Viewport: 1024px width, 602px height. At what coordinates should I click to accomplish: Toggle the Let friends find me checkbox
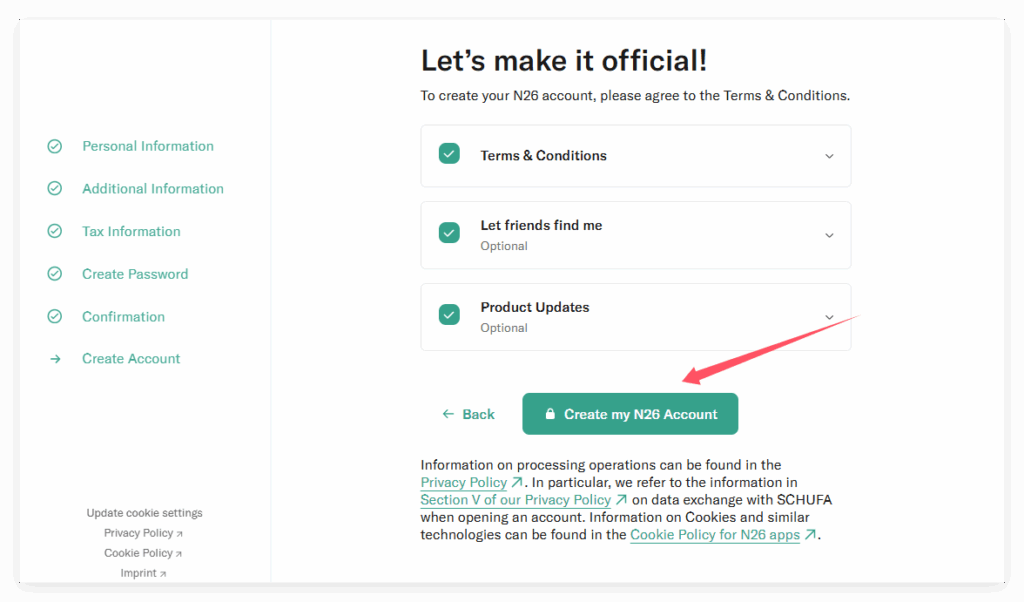coord(449,232)
